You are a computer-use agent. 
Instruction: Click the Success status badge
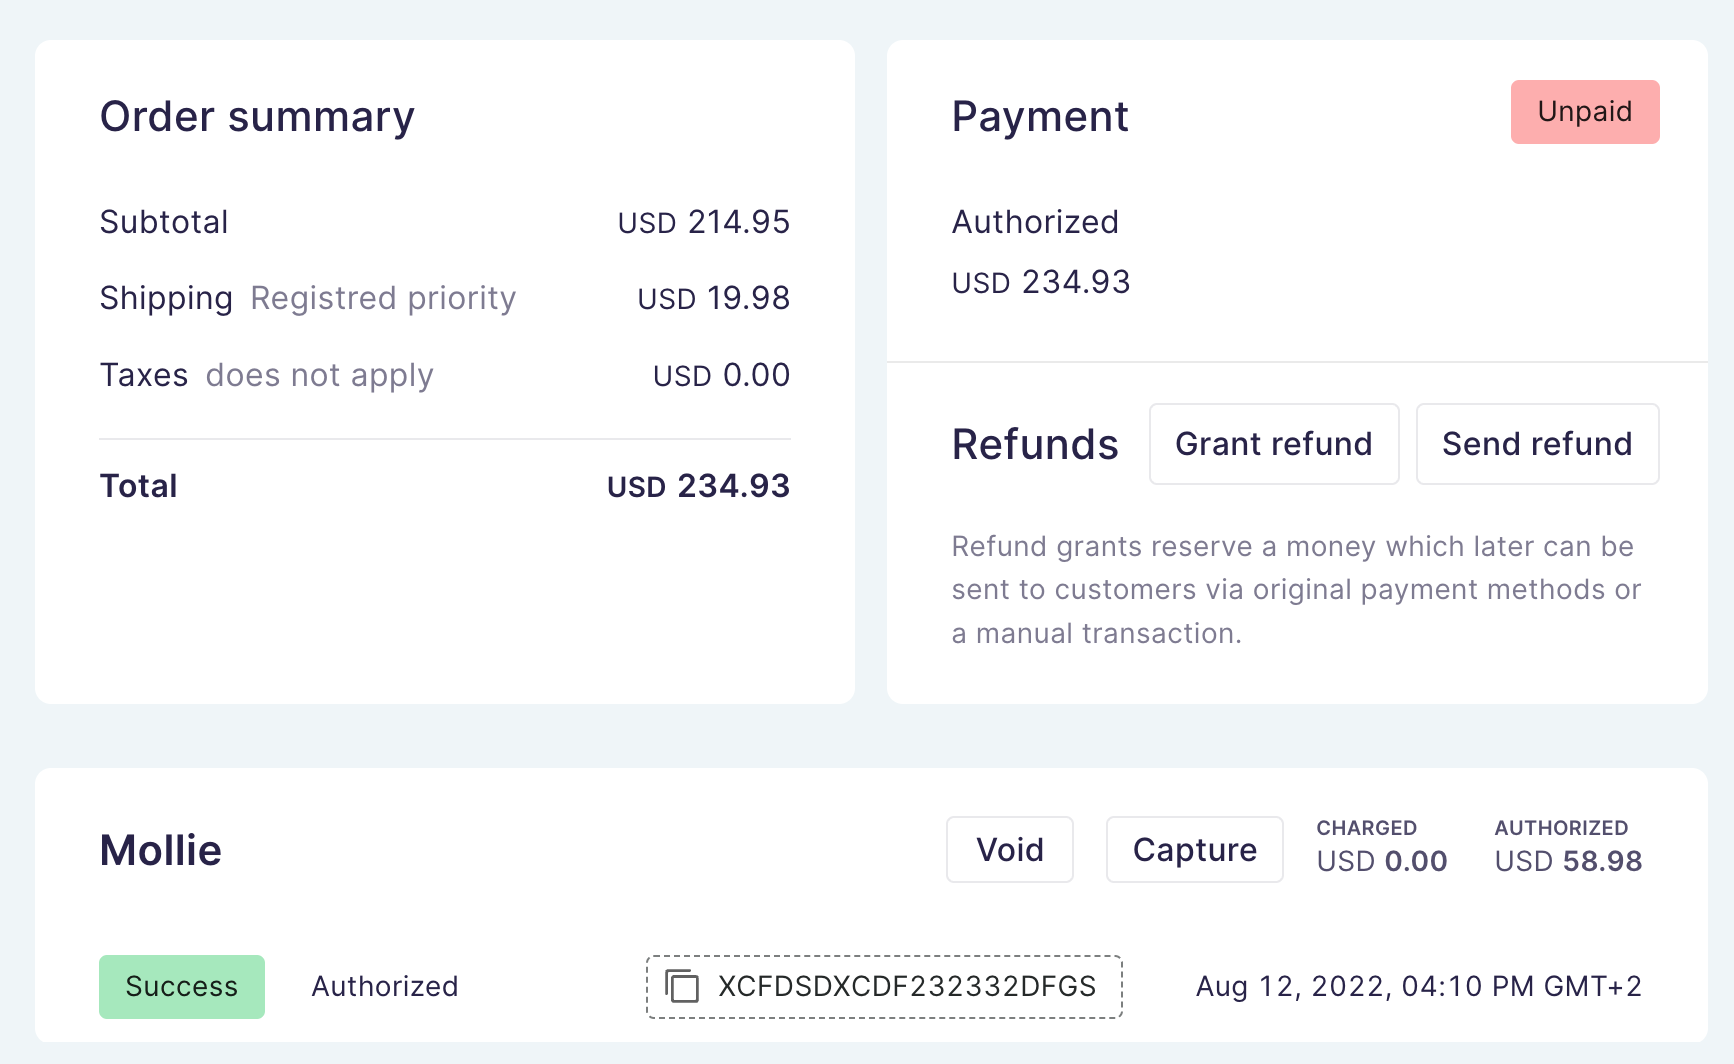(x=181, y=986)
